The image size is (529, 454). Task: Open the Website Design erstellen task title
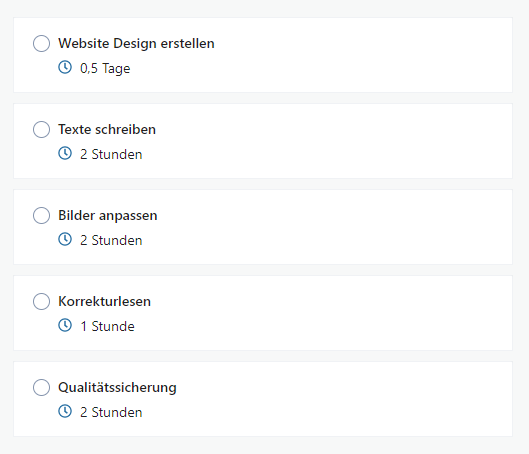click(136, 44)
